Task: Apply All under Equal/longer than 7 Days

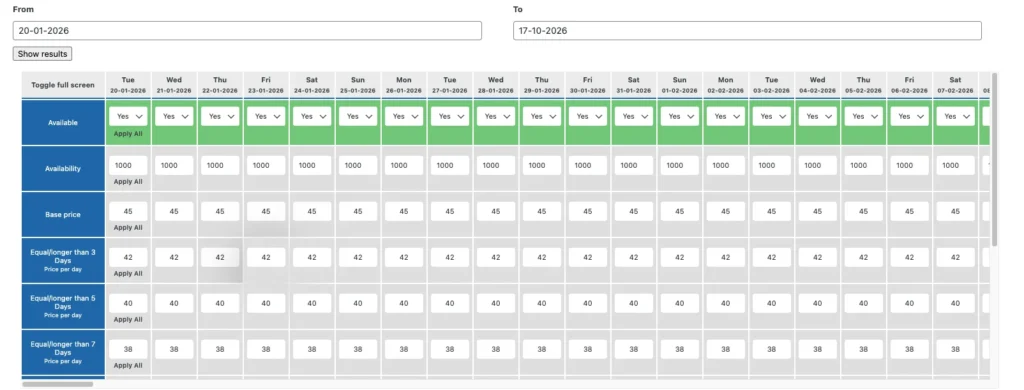Action: pos(128,366)
